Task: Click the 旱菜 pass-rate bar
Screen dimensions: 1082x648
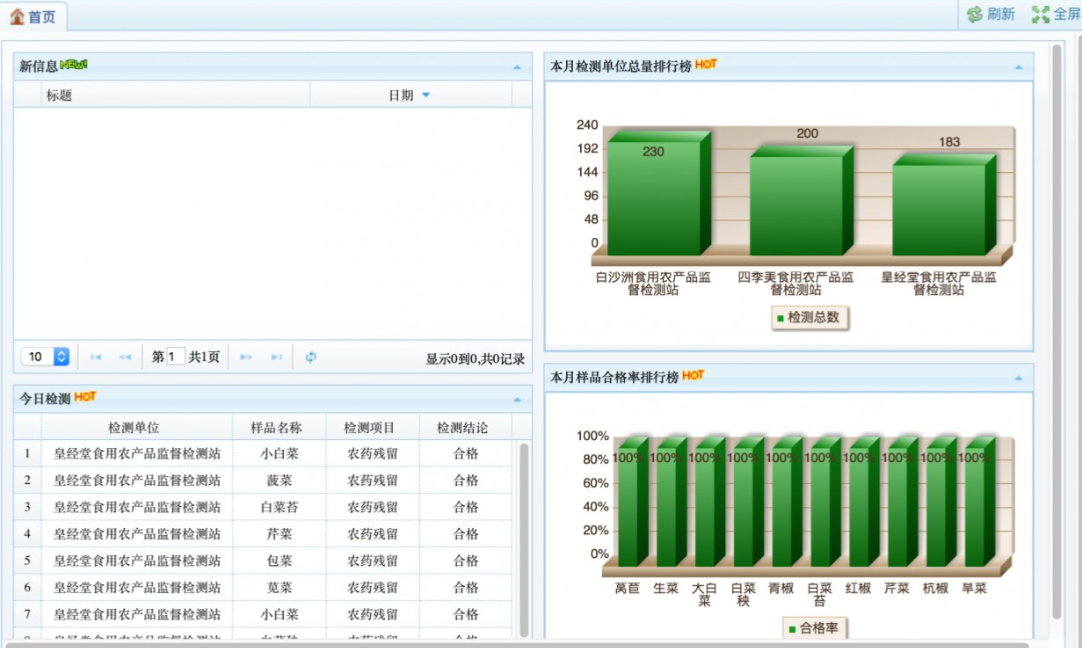Action: [x=980, y=502]
